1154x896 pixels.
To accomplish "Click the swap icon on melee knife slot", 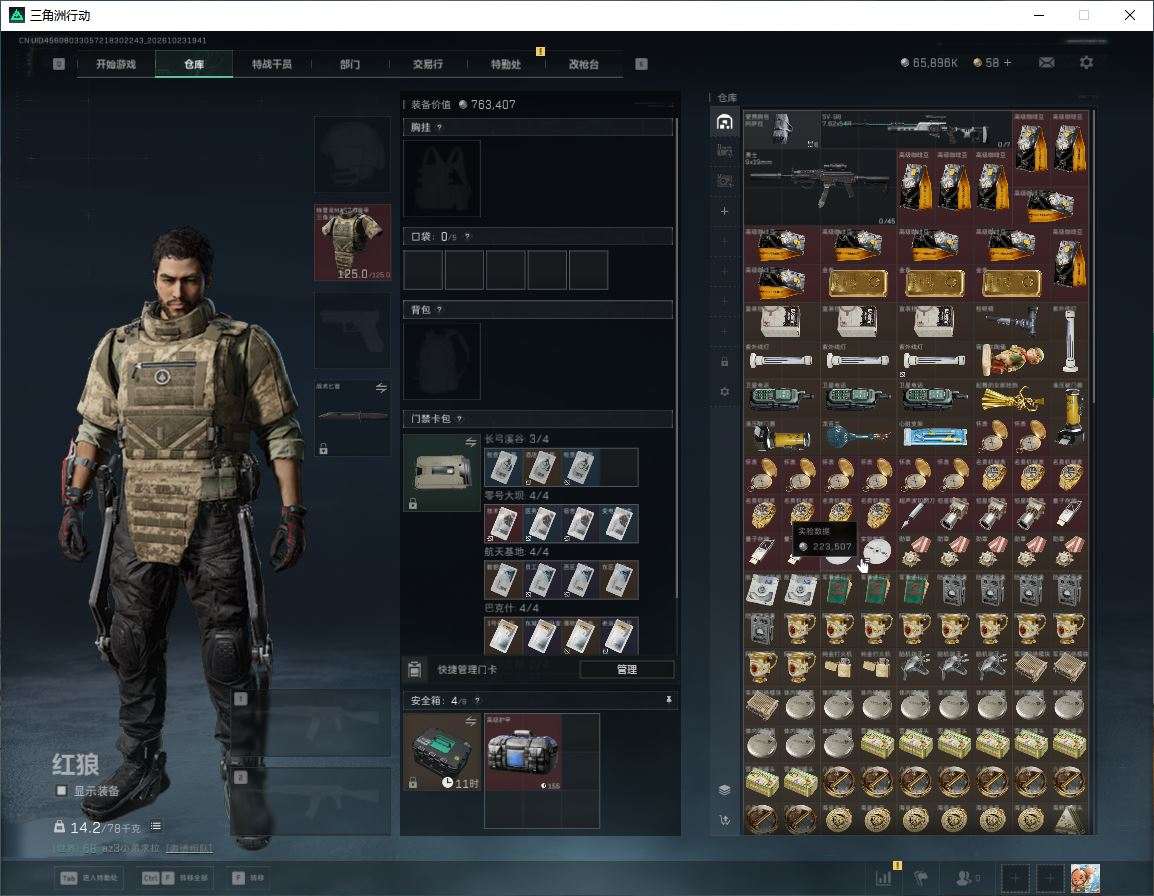I will (381, 388).
